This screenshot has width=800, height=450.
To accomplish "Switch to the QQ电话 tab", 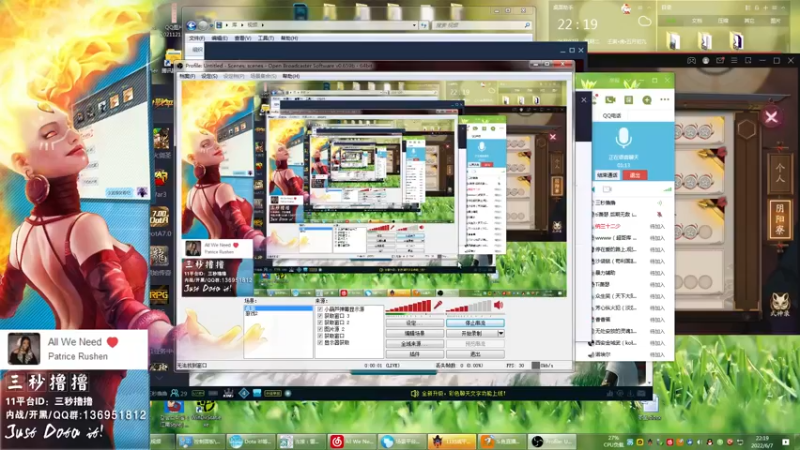I will click(612, 116).
